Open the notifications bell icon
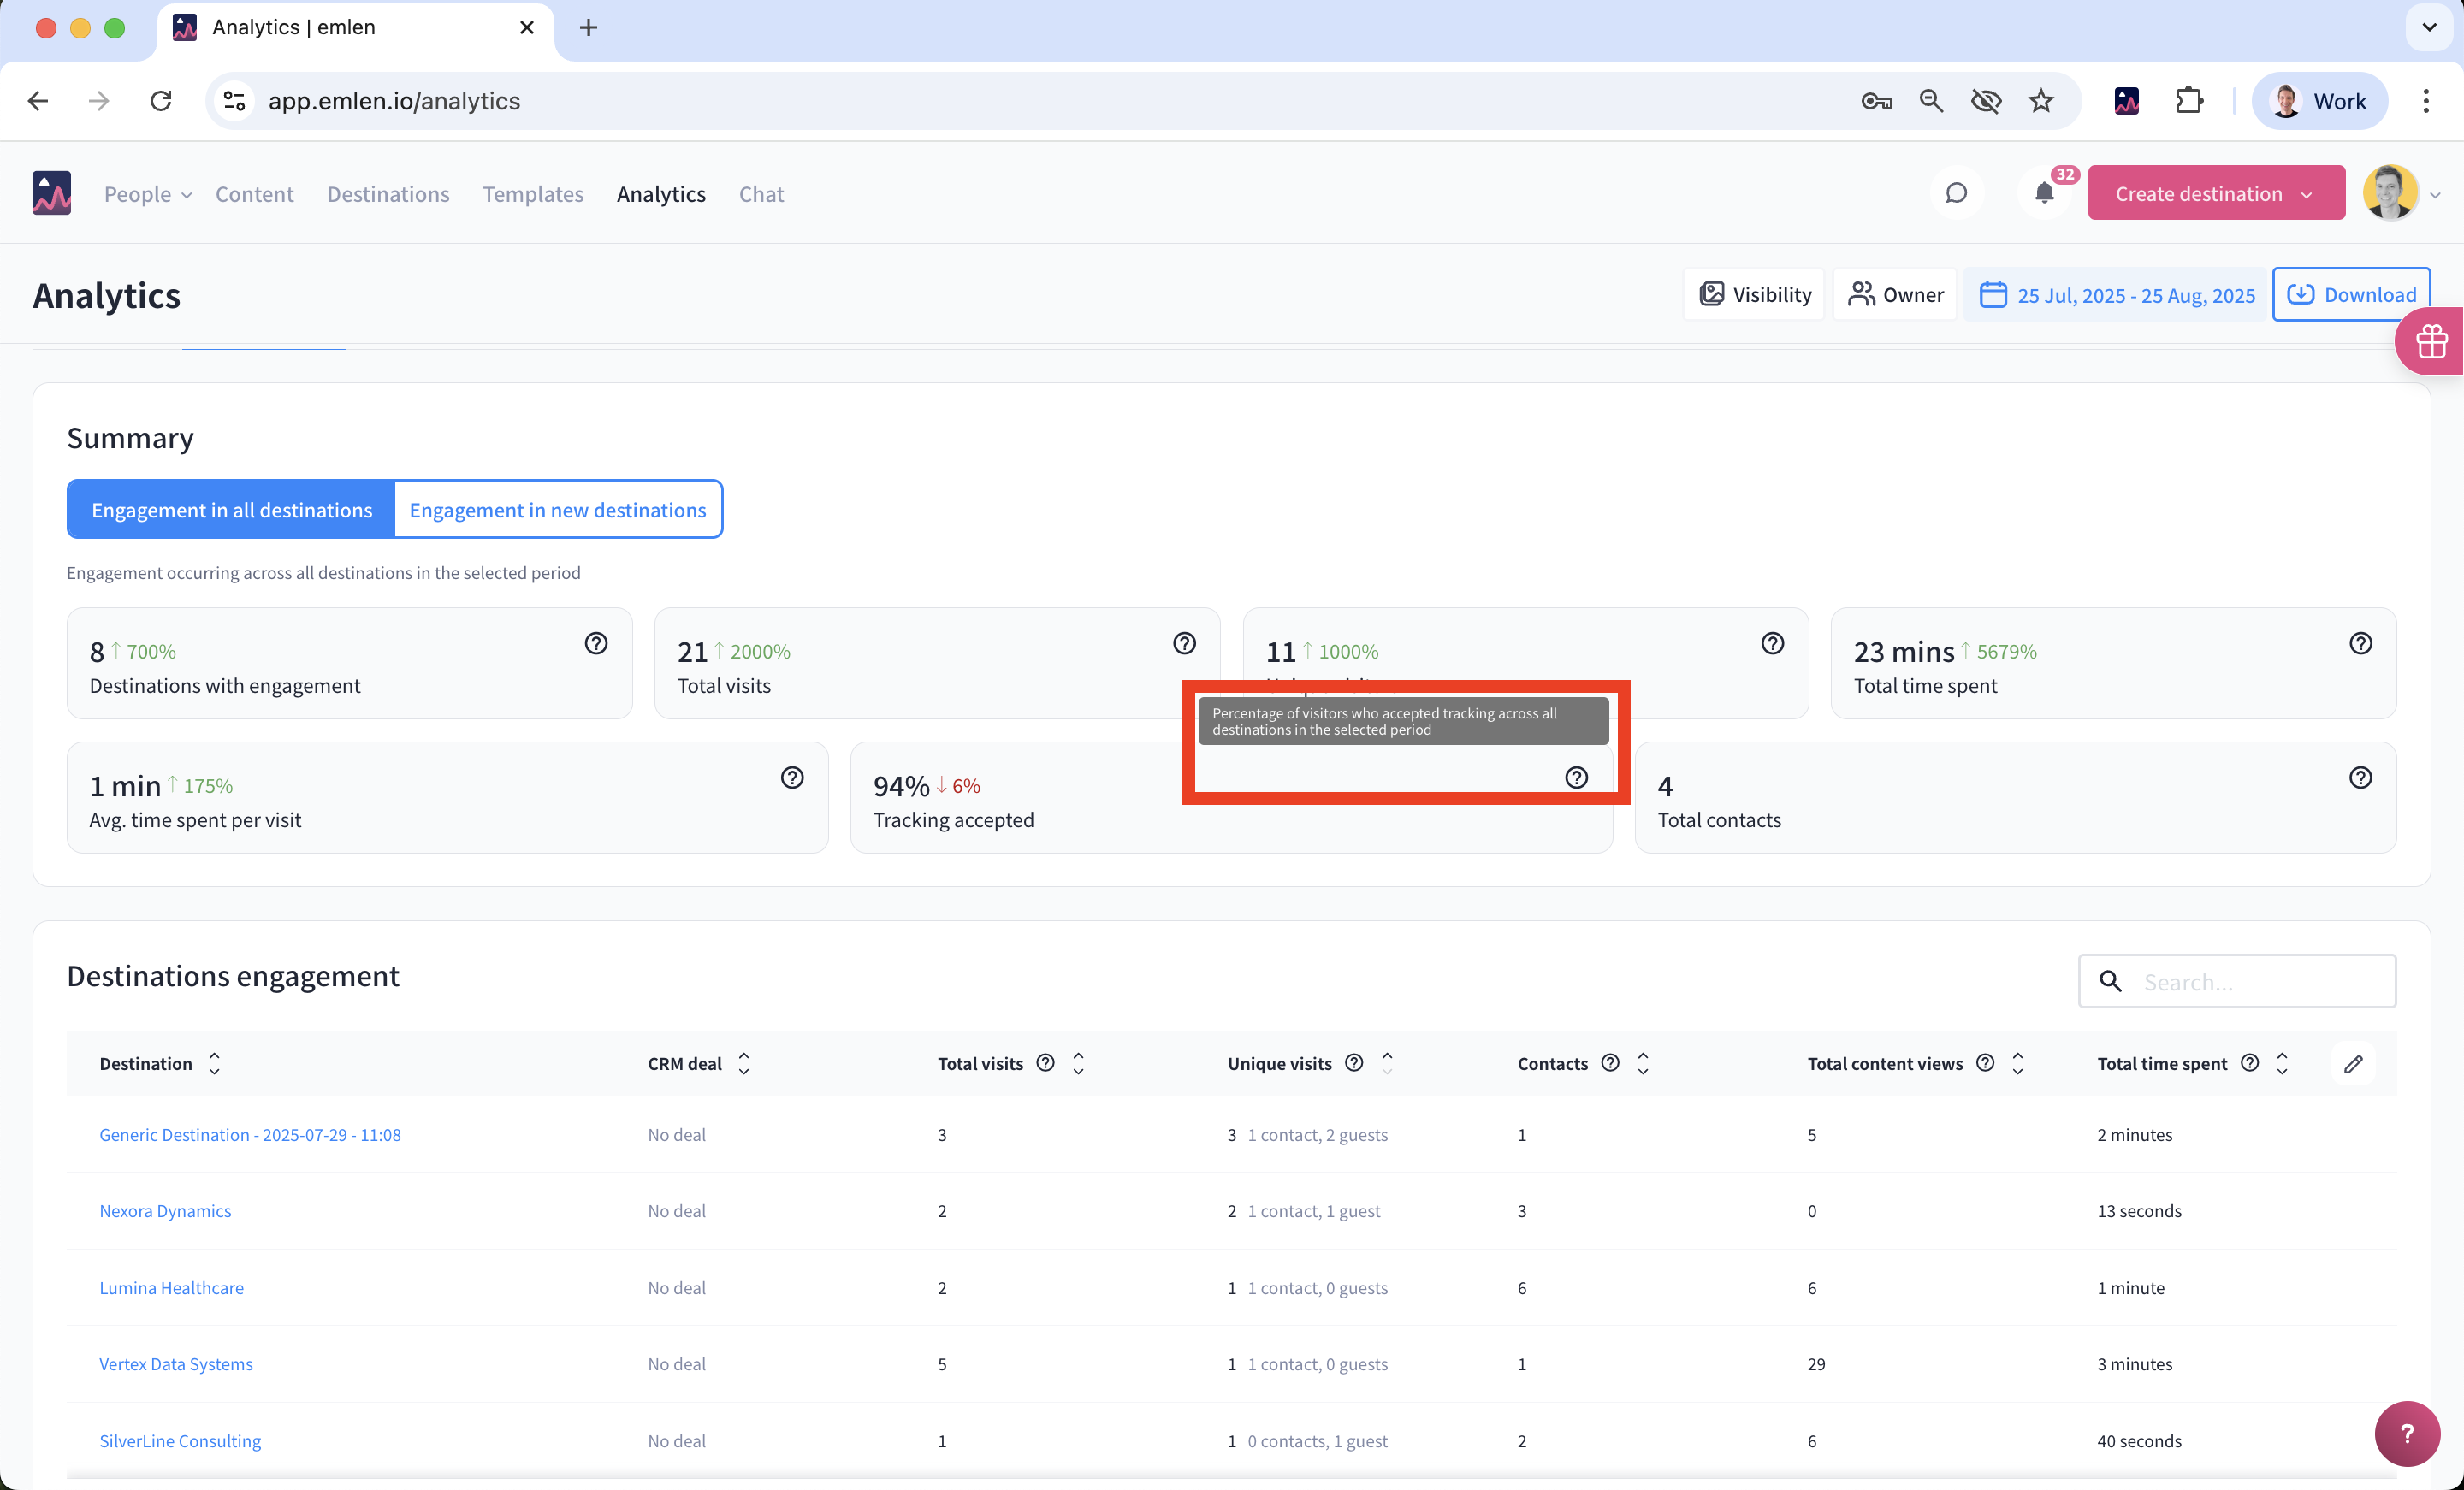Viewport: 2464px width, 1490px height. (2044, 193)
